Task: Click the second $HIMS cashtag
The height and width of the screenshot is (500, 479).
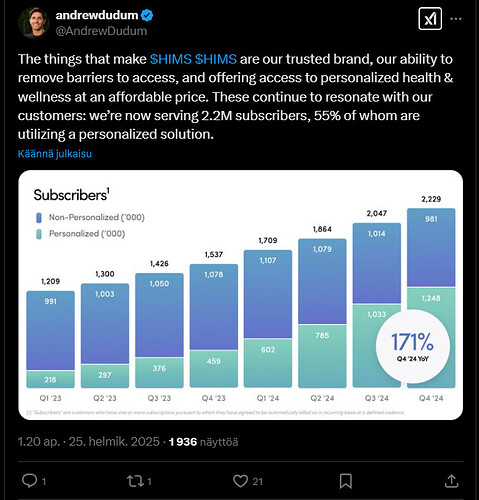Action: (216, 59)
